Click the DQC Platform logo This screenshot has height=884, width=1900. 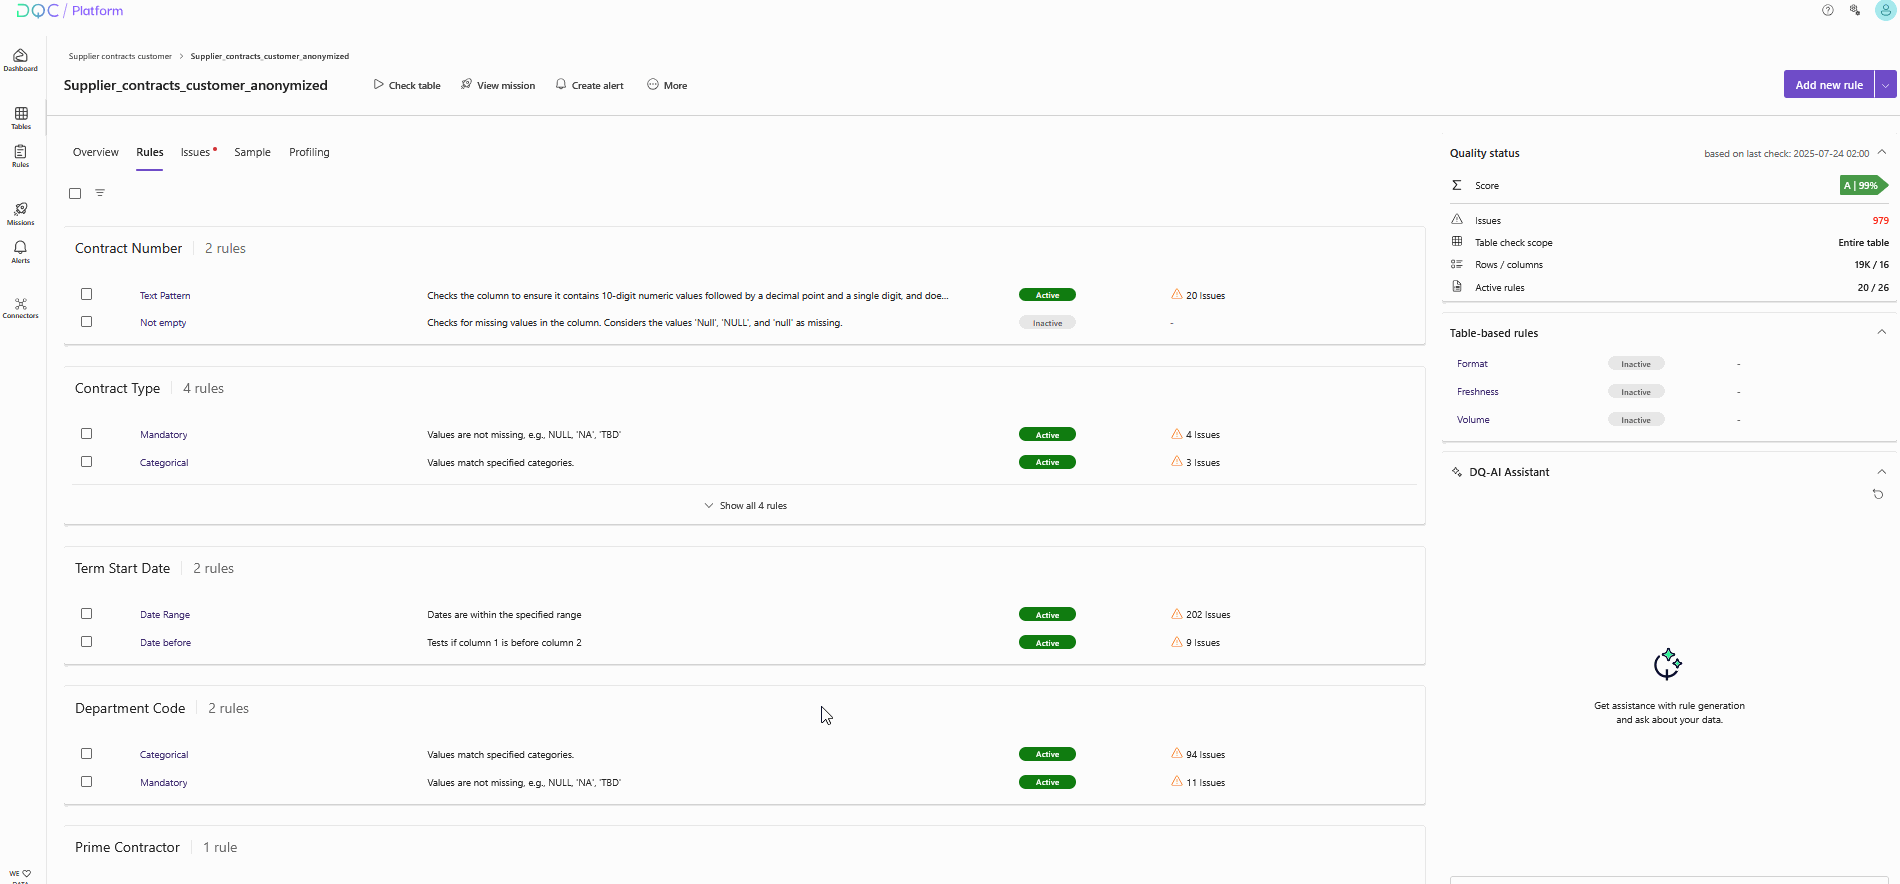[x=70, y=11]
